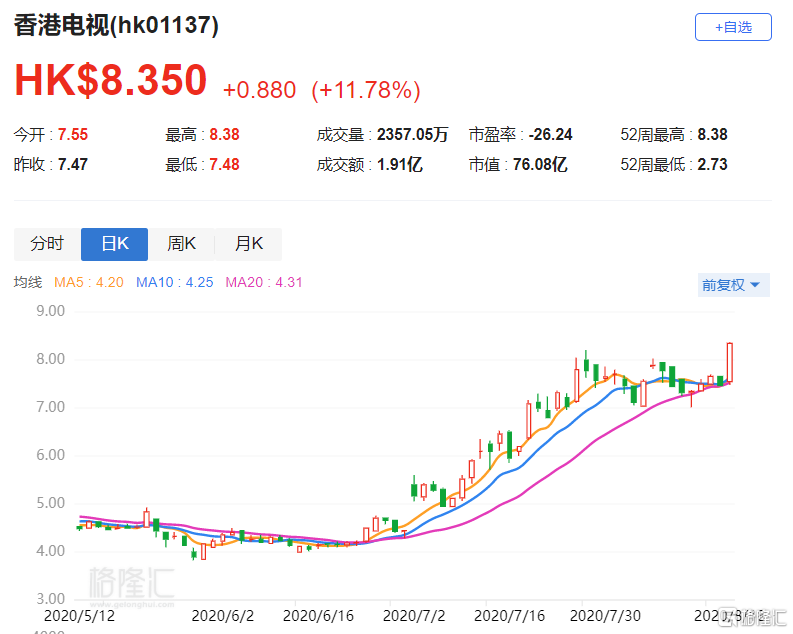Click the MA10 moving average label

177,283
